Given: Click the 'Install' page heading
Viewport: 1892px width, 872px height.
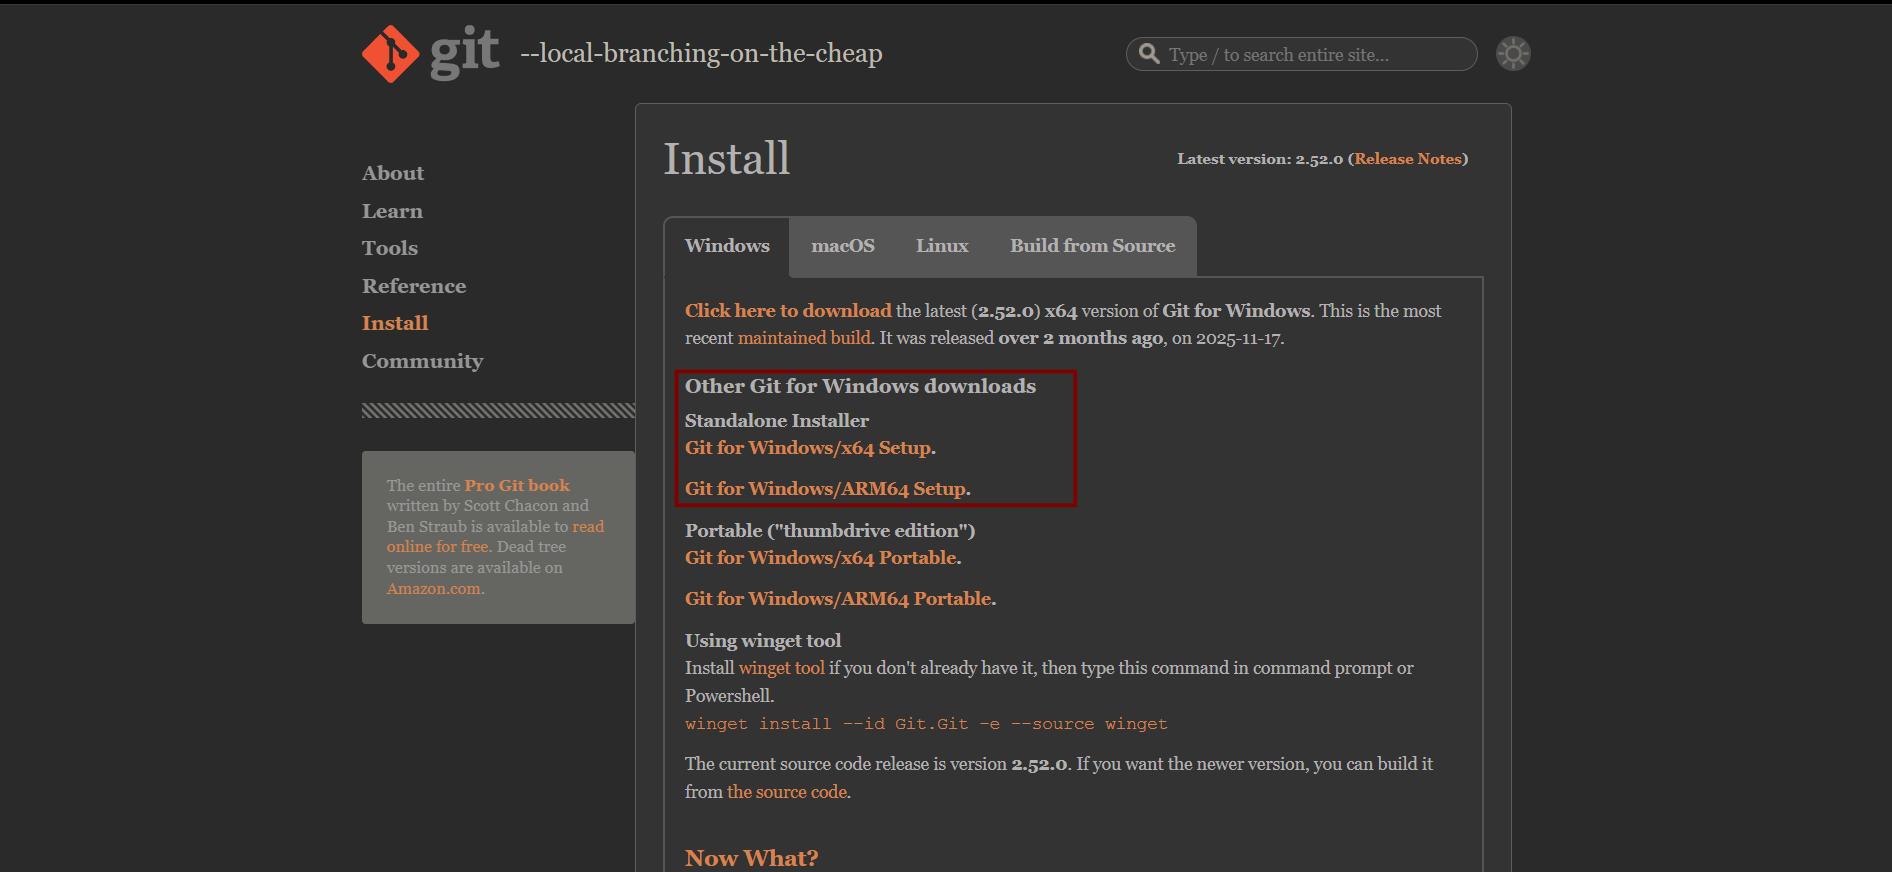Looking at the screenshot, I should click(x=727, y=159).
